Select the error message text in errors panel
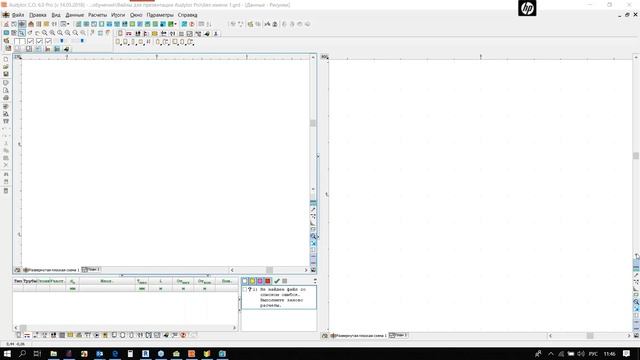The height and width of the screenshot is (360, 640). 282,297
